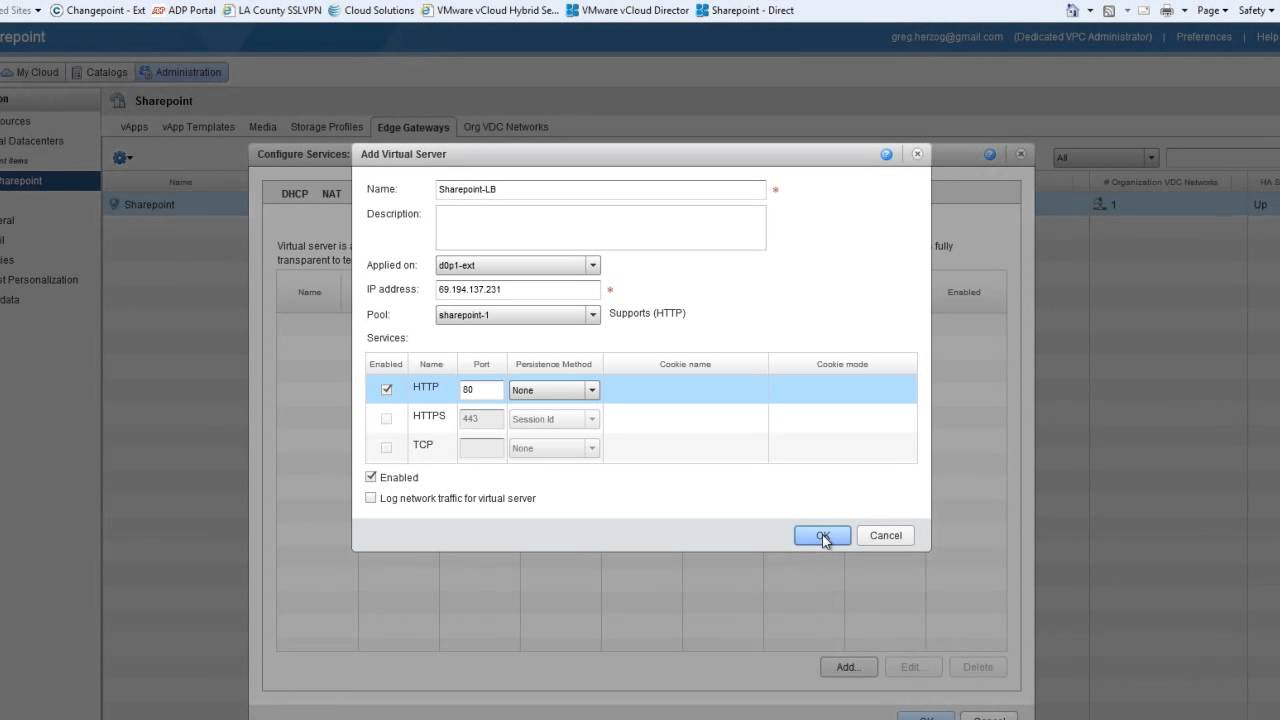Open the Print dropdown arrow
This screenshot has height=720, width=1280.
click(x=1184, y=11)
